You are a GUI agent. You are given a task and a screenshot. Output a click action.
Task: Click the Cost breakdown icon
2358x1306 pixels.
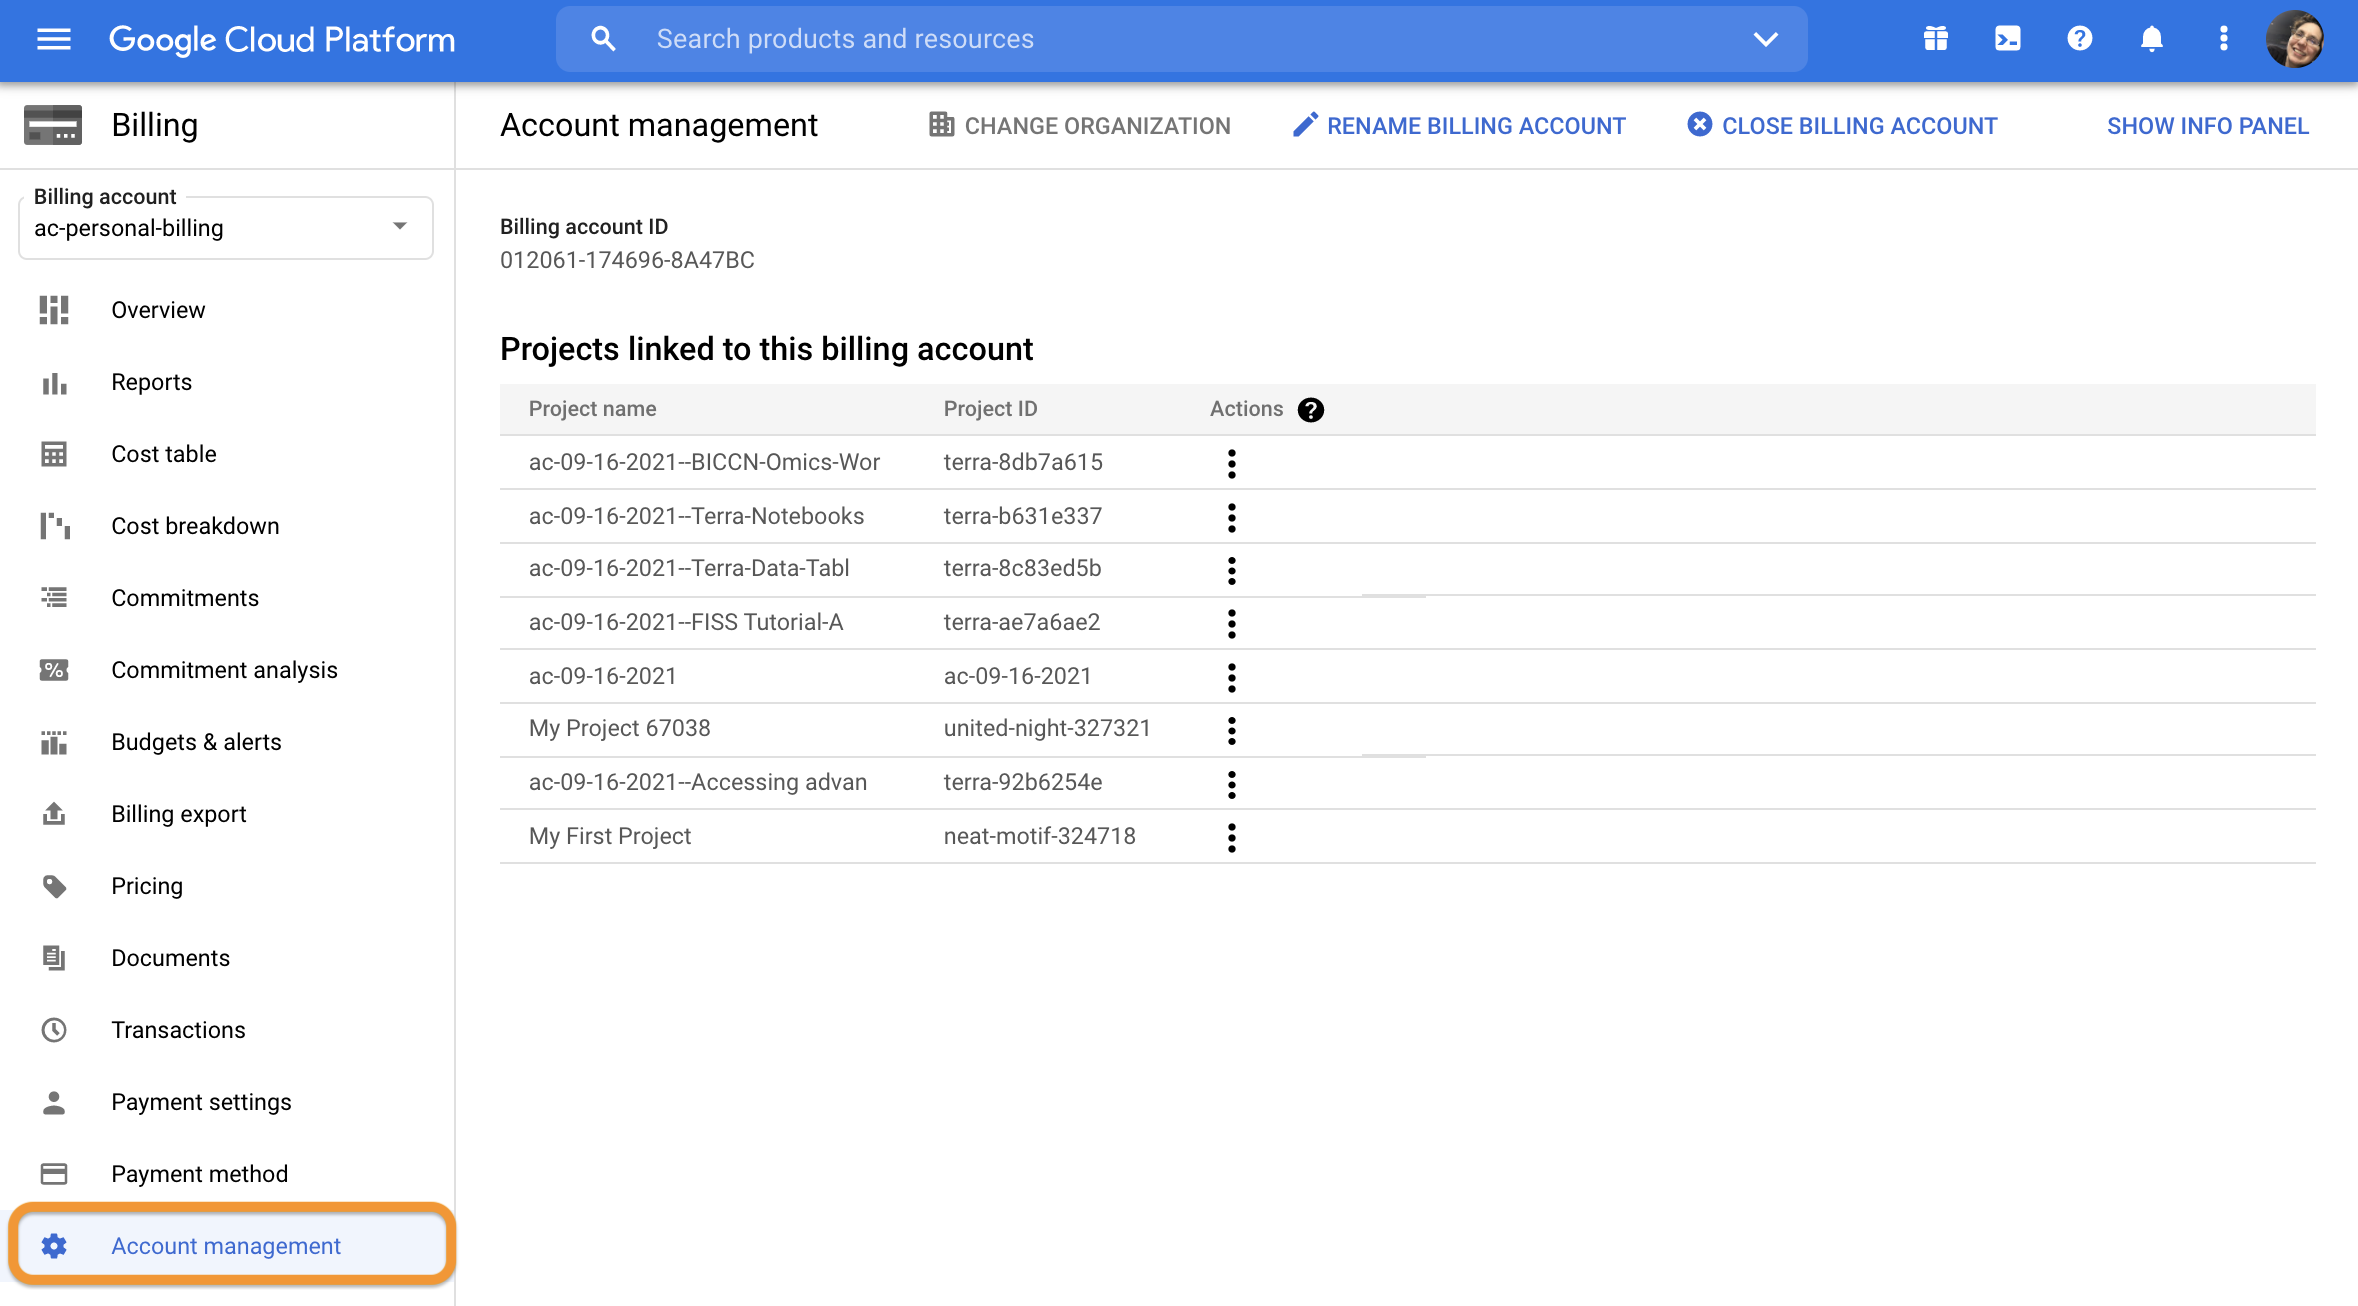[54, 526]
